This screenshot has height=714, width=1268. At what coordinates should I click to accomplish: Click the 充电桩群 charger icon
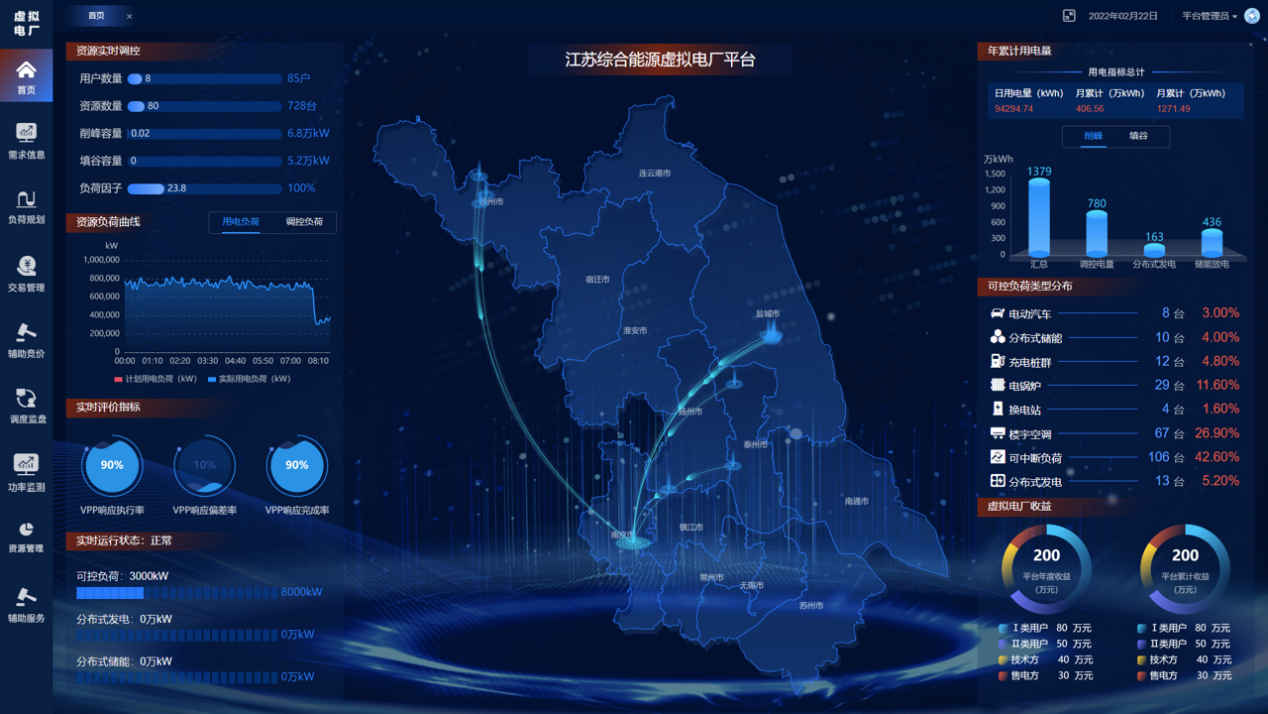(x=997, y=361)
